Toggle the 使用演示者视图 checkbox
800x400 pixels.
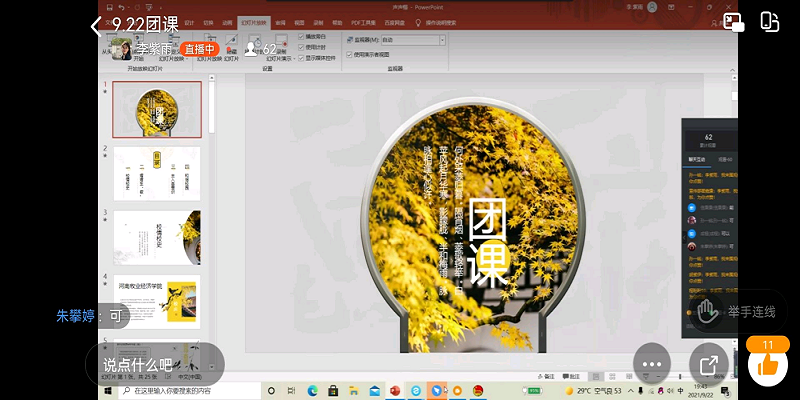pos(349,55)
